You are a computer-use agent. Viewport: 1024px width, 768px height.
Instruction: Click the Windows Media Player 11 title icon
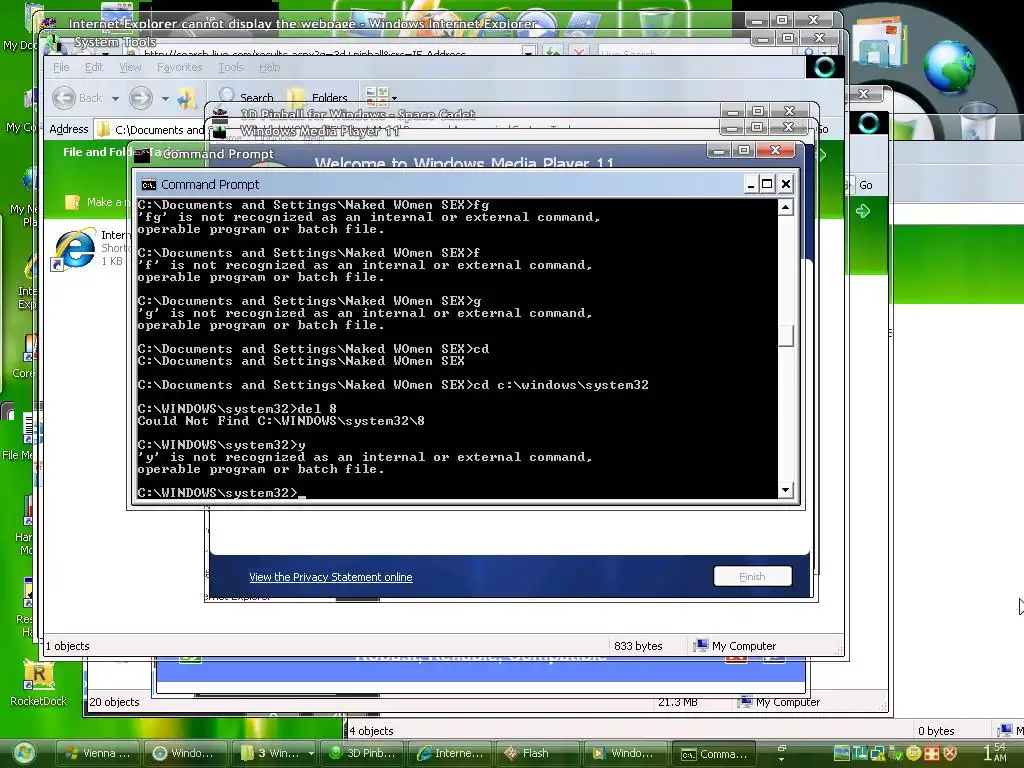[219, 131]
